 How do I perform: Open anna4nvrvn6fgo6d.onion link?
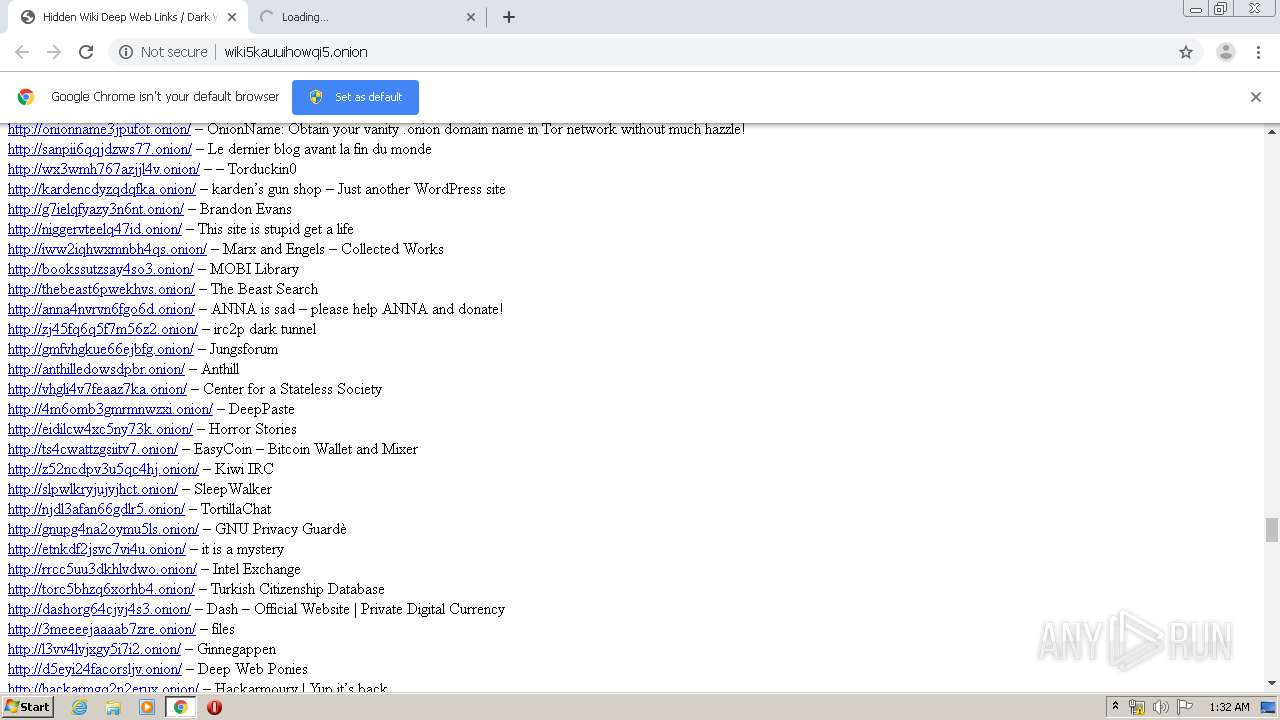click(101, 309)
